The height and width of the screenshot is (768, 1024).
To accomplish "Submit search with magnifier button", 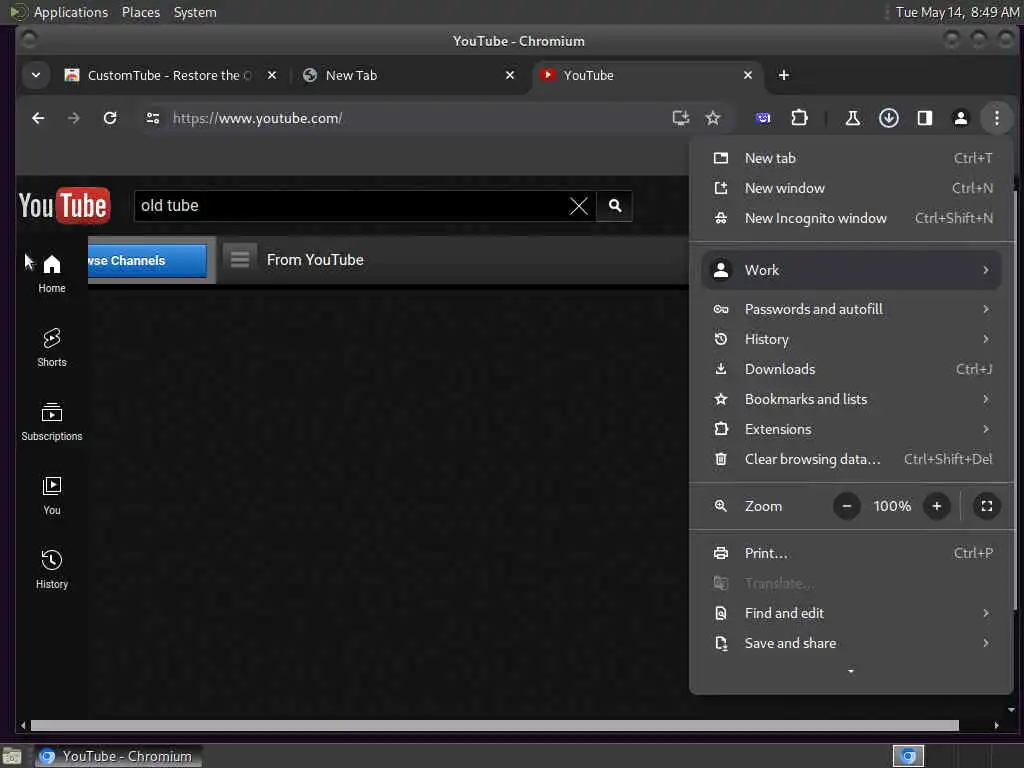I will (x=615, y=206).
